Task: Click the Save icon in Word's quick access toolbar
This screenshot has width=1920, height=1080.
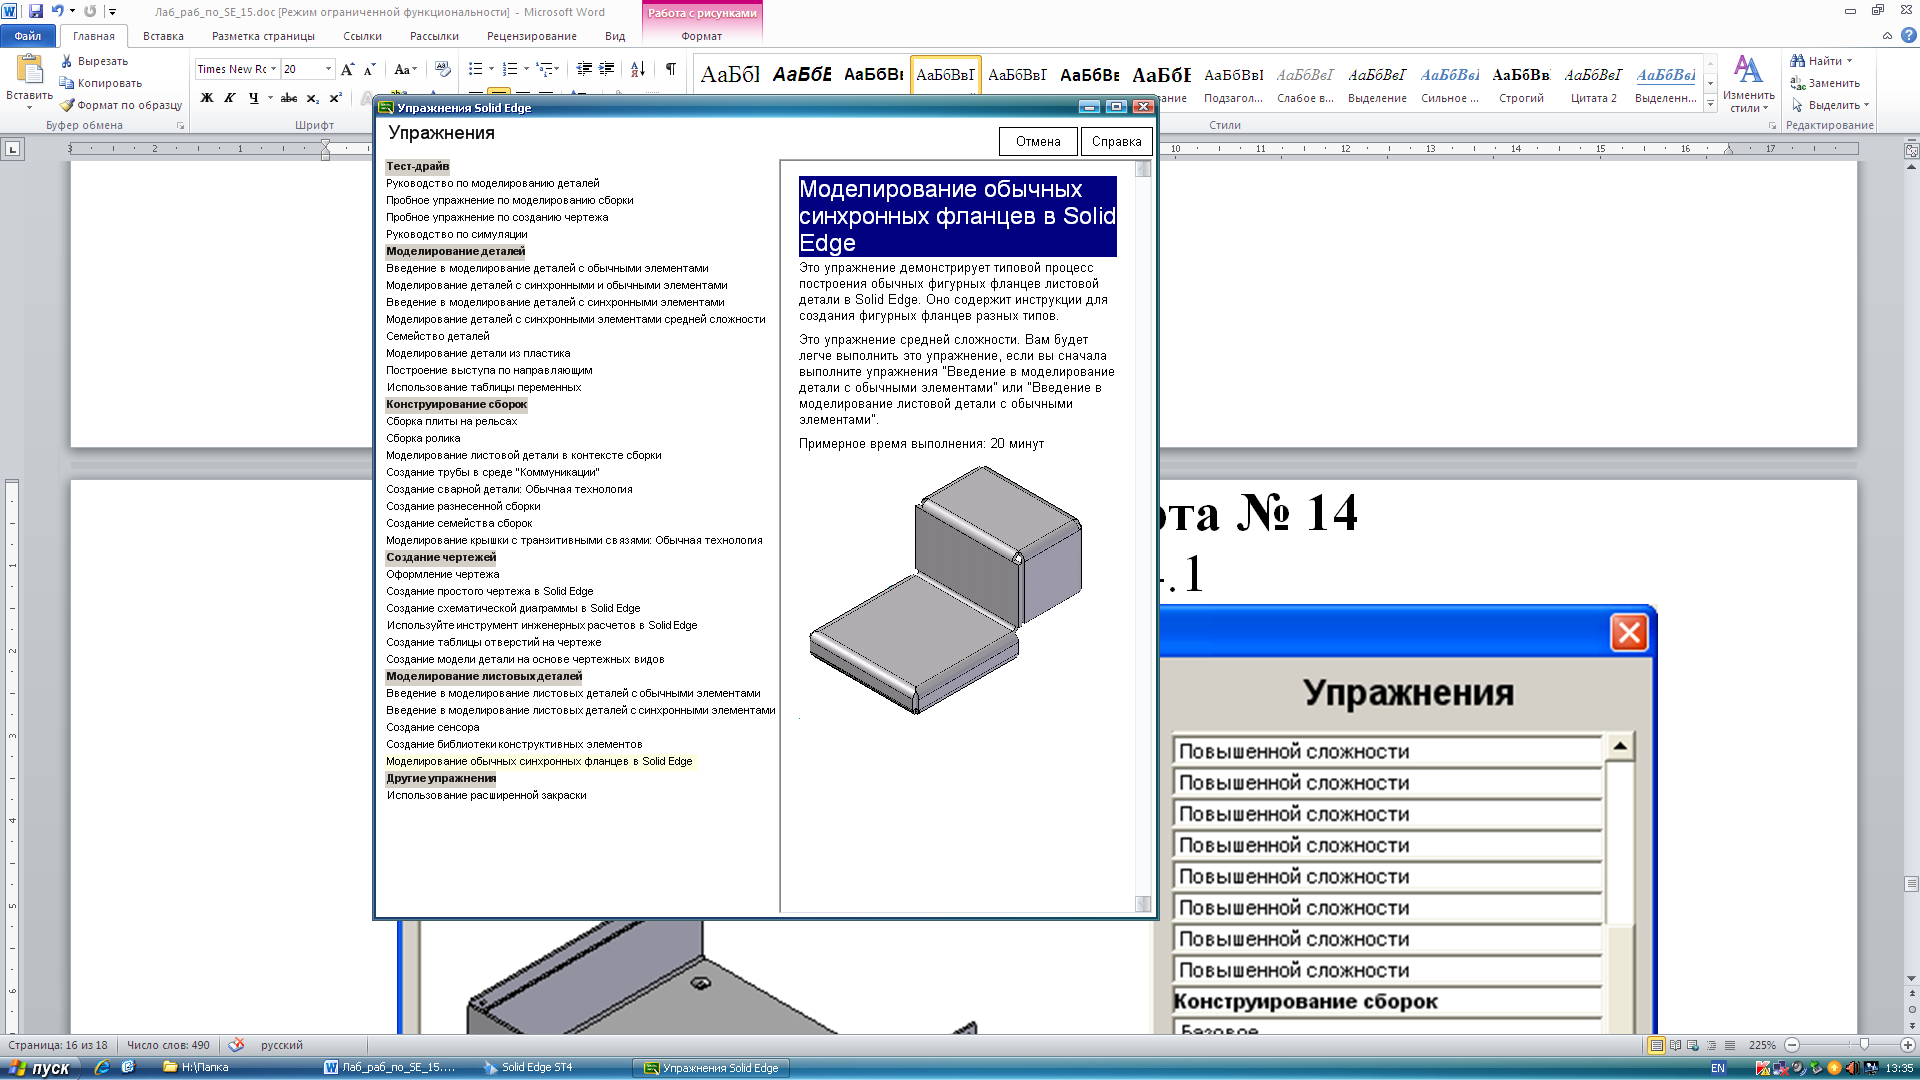Action: [36, 11]
